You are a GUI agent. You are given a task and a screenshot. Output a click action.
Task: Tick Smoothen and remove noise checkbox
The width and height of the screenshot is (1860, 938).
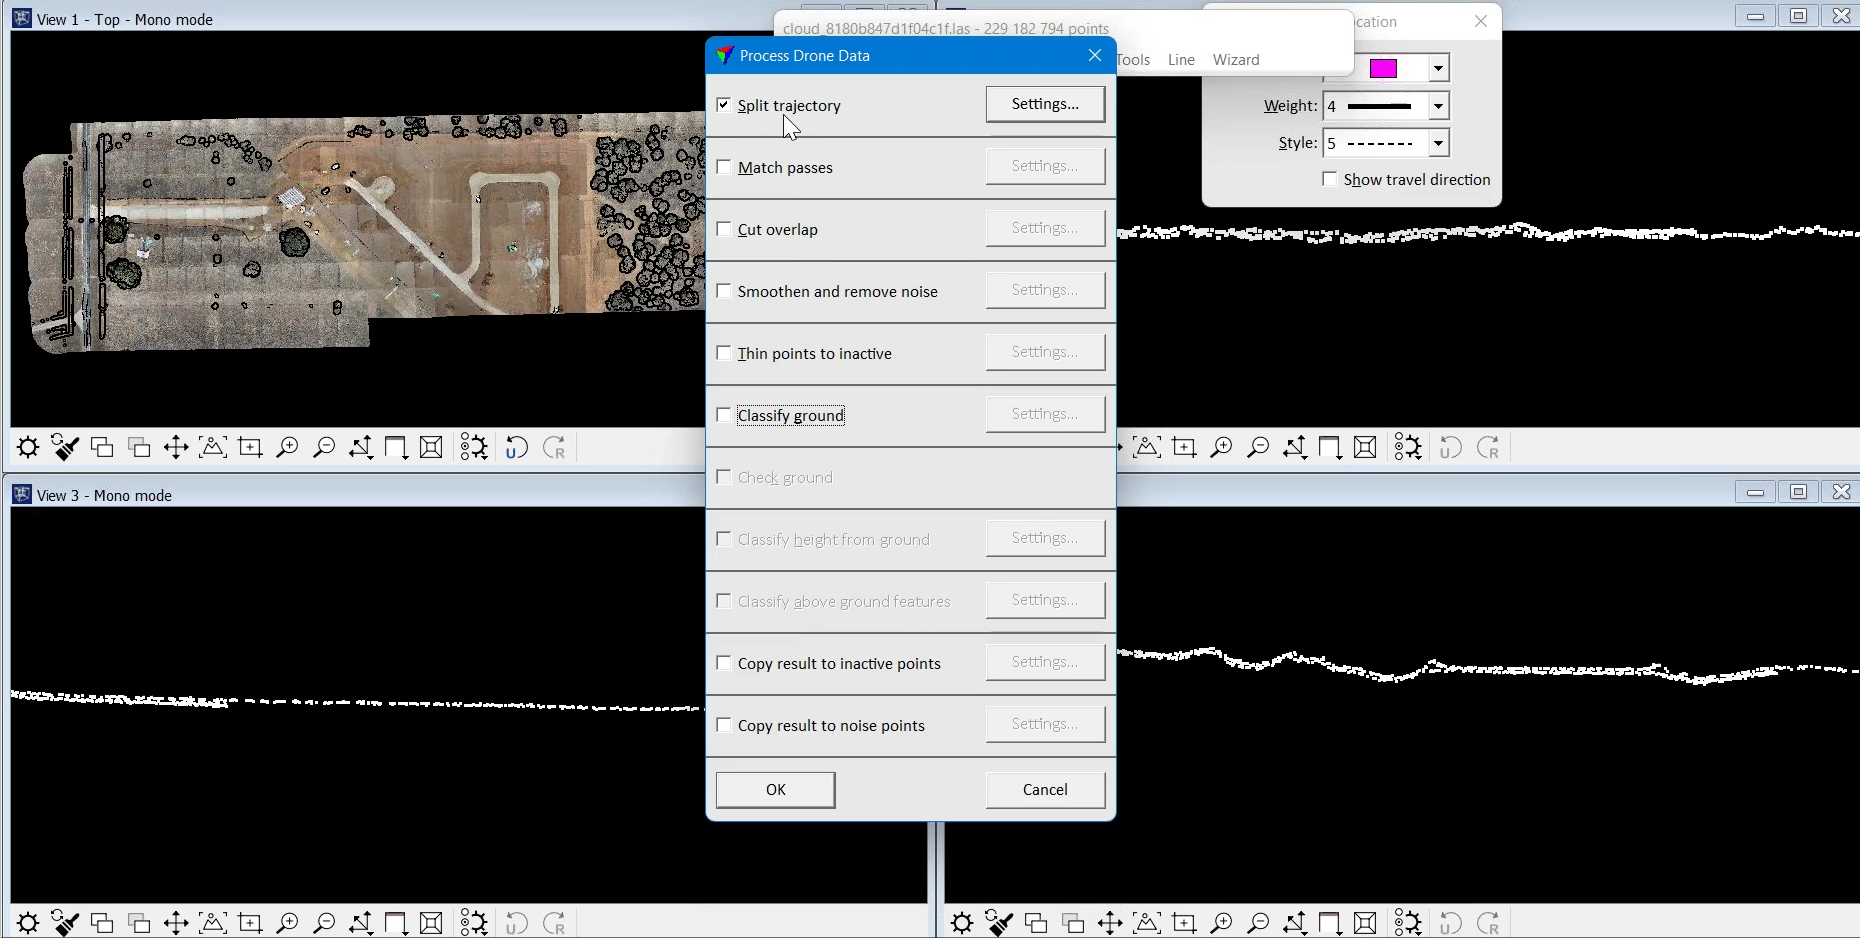[724, 291]
